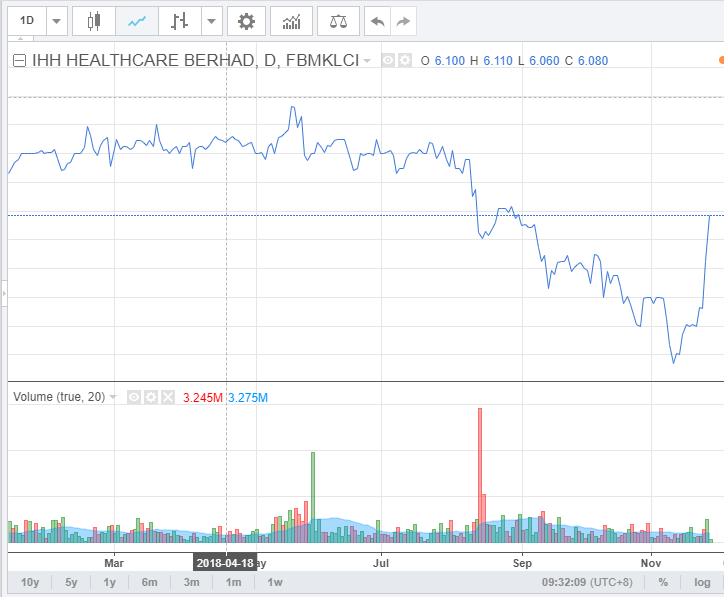Open chart settings gear
This screenshot has height=597, width=724.
[246, 21]
